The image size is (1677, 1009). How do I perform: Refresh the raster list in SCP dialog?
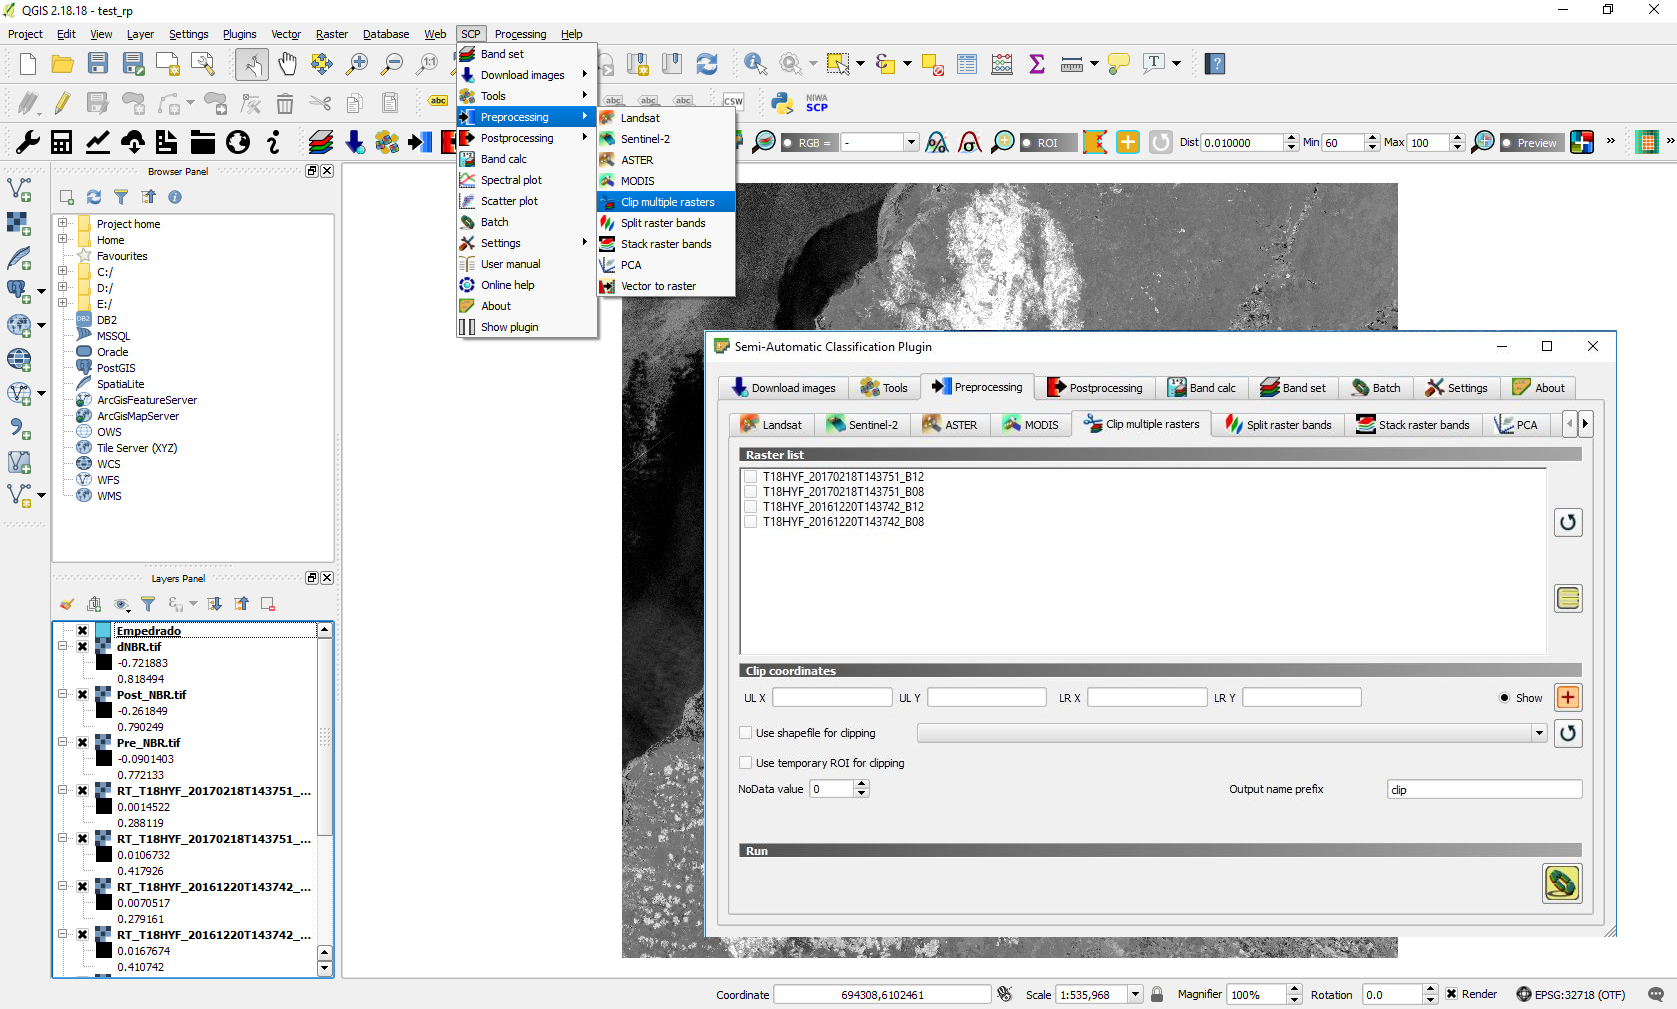tap(1567, 522)
